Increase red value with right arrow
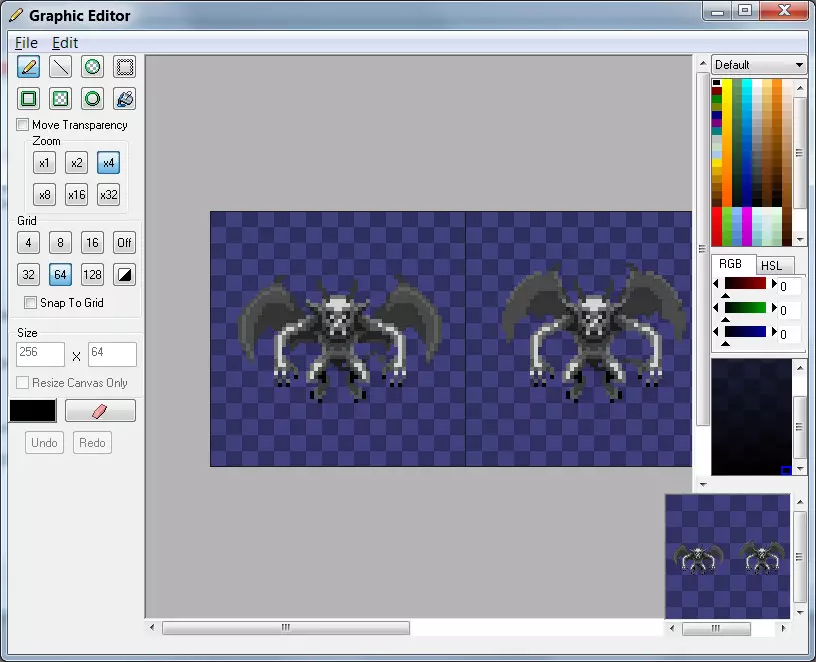The height and width of the screenshot is (662, 816). (772, 285)
